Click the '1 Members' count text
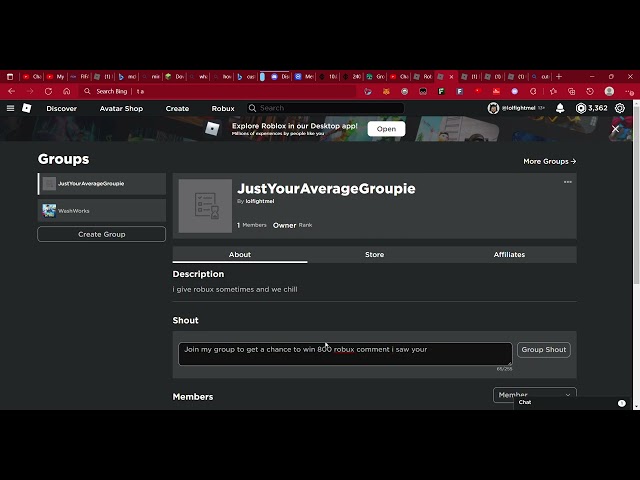The height and width of the screenshot is (480, 640). (x=251, y=225)
